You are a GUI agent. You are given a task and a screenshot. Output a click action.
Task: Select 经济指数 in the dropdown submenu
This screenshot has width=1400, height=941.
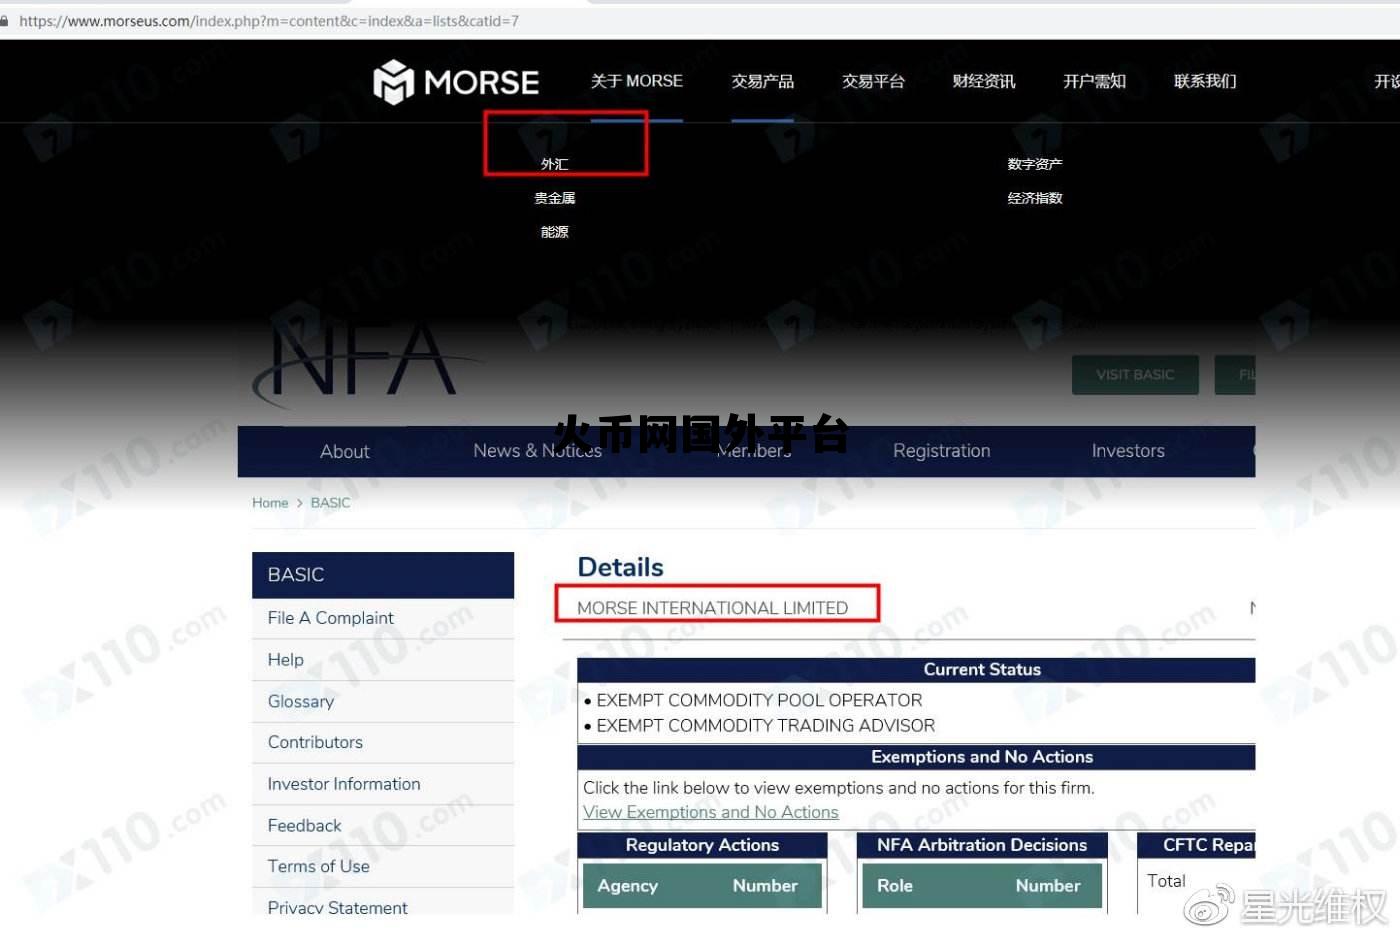tap(1035, 198)
